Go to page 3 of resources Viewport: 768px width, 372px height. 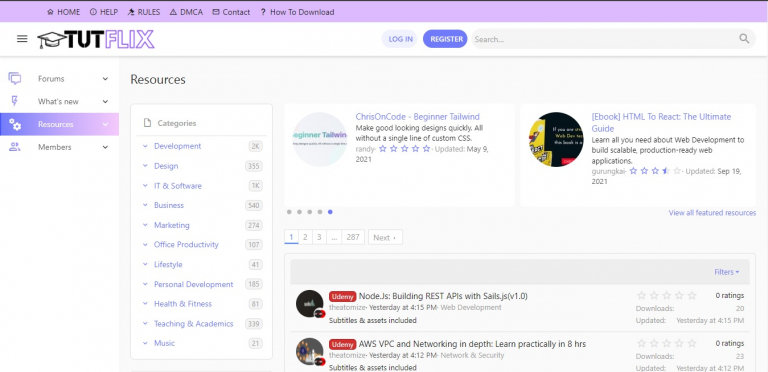click(319, 237)
